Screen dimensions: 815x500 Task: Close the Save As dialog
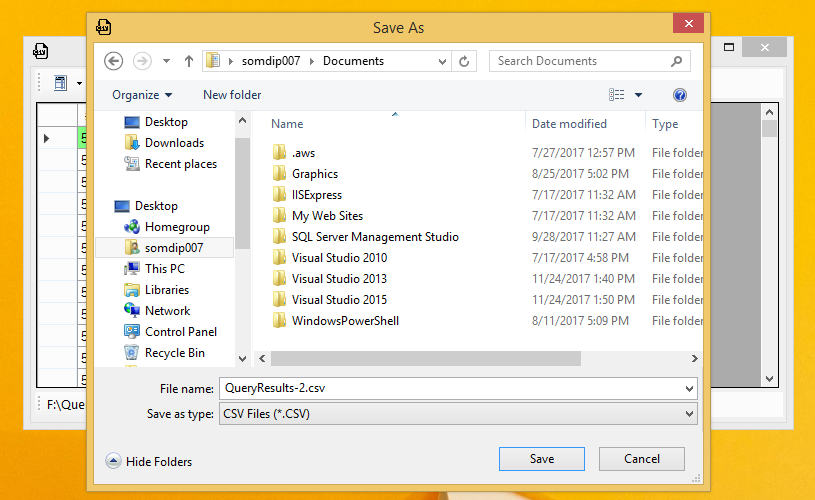tap(688, 23)
